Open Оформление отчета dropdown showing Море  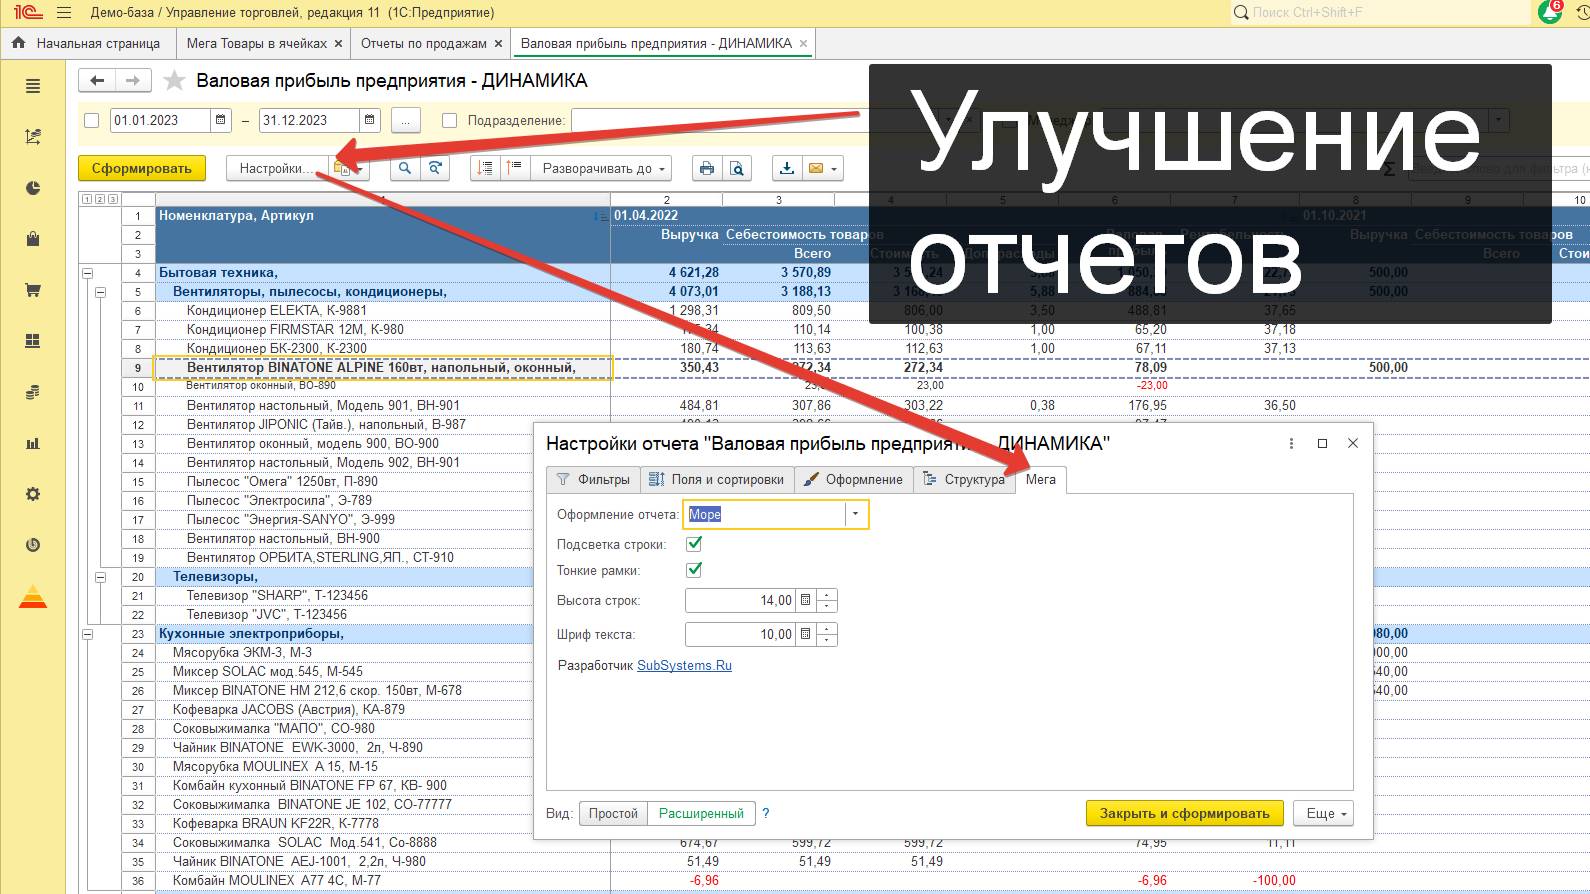click(x=856, y=514)
